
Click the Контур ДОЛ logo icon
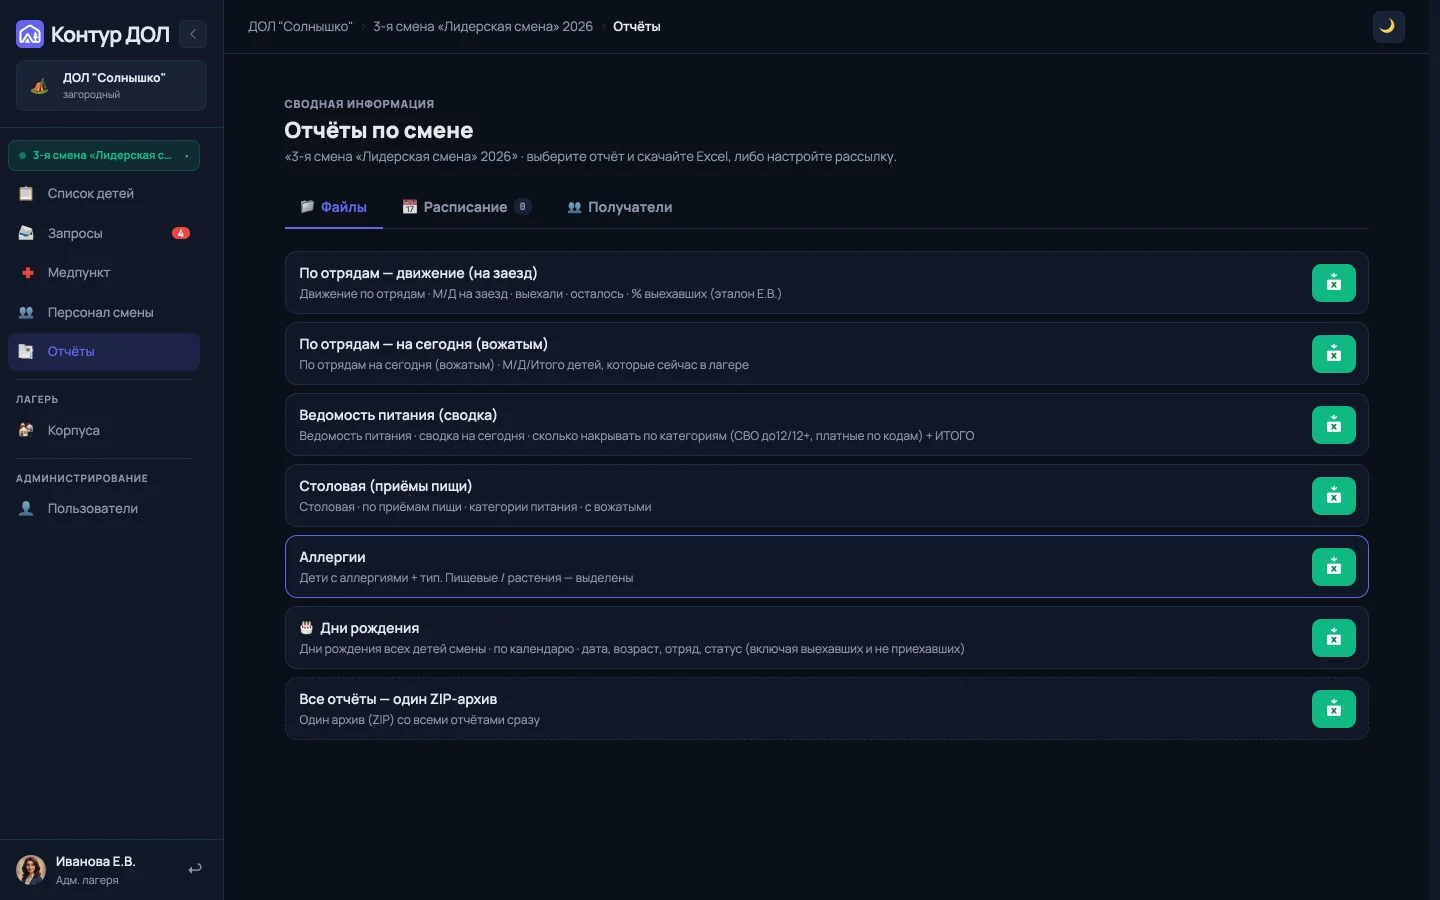tap(30, 34)
